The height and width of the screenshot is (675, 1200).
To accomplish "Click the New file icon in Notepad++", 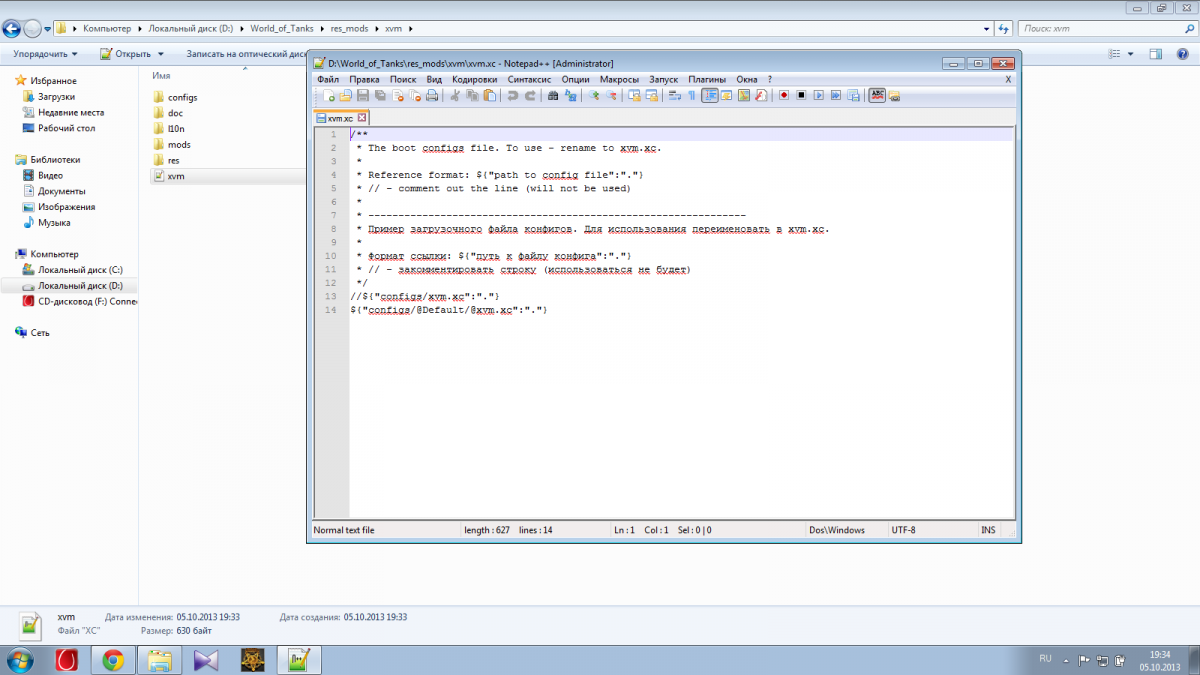I will (x=329, y=96).
